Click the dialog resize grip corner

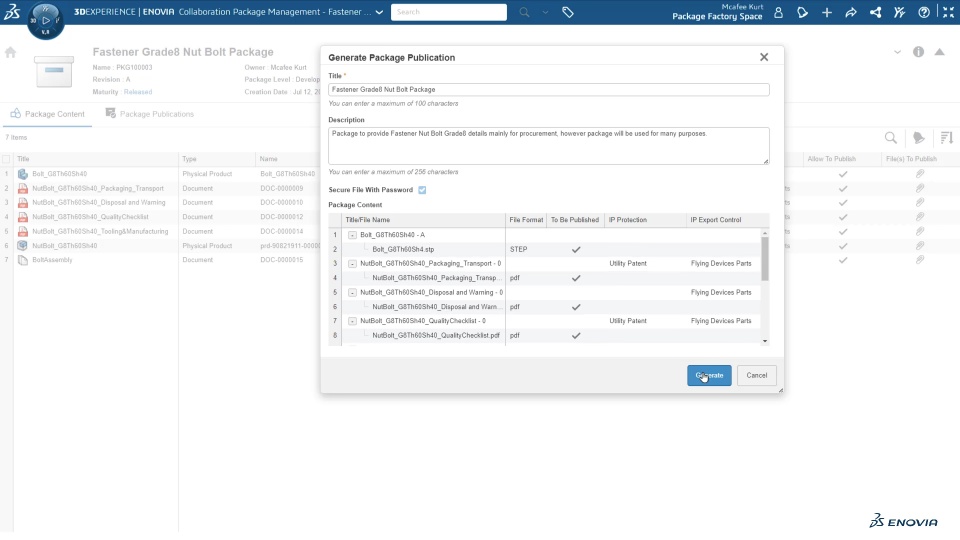(x=781, y=390)
